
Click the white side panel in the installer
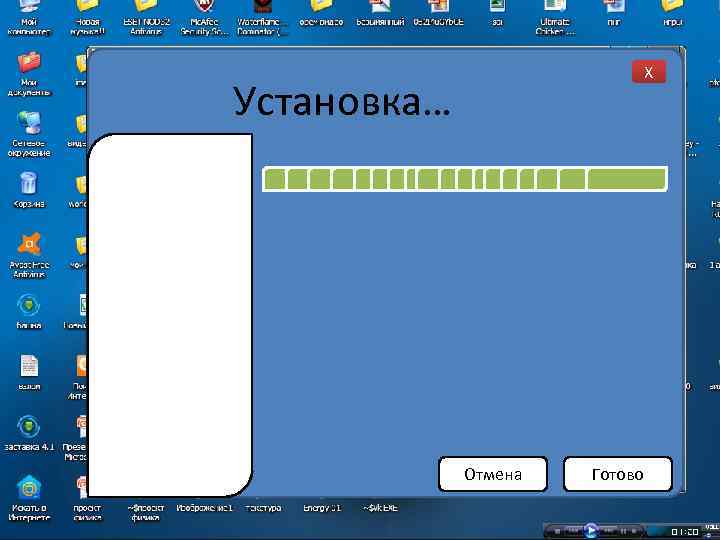pos(170,315)
